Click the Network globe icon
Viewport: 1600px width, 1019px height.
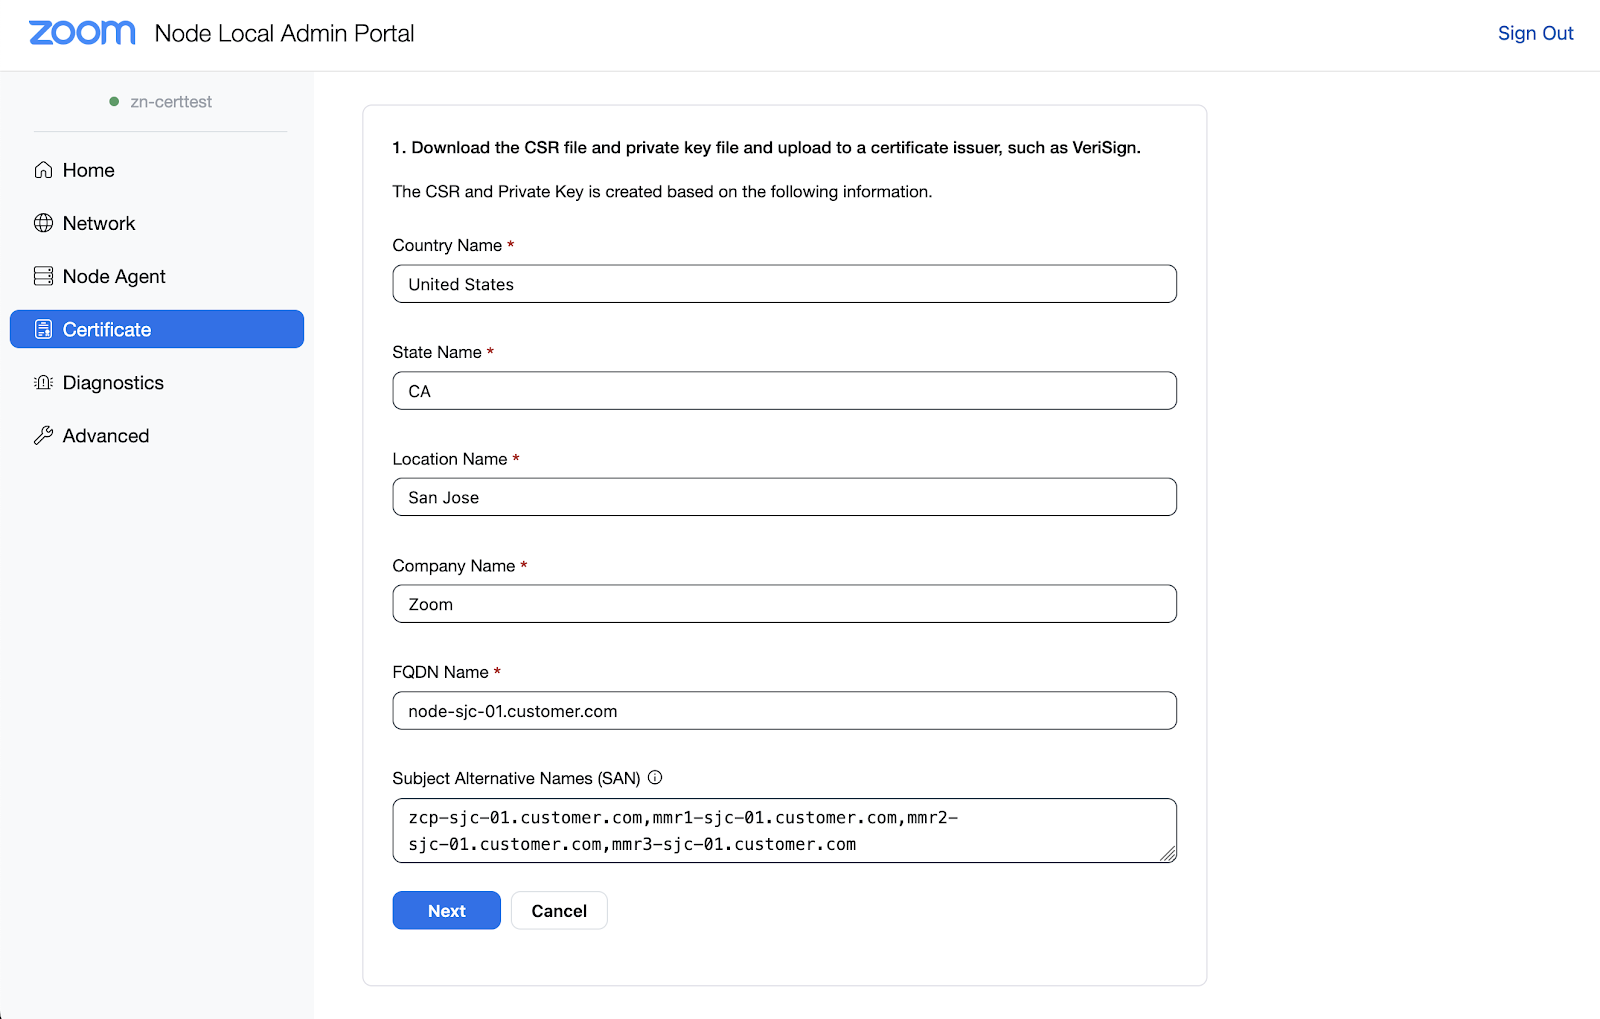pyautogui.click(x=43, y=223)
